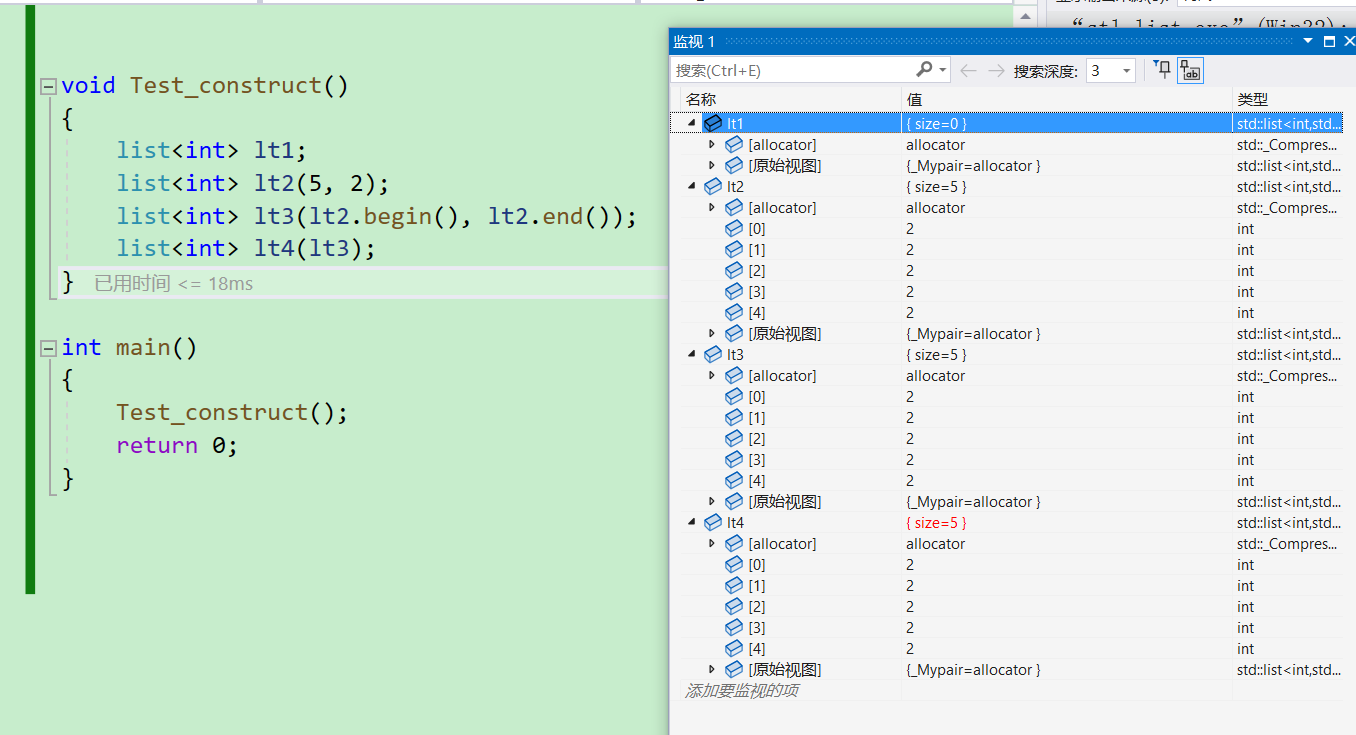1356x735 pixels.
Task: Click the '已用时间 <= 18ms' elapsed time hint
Action: 173,284
